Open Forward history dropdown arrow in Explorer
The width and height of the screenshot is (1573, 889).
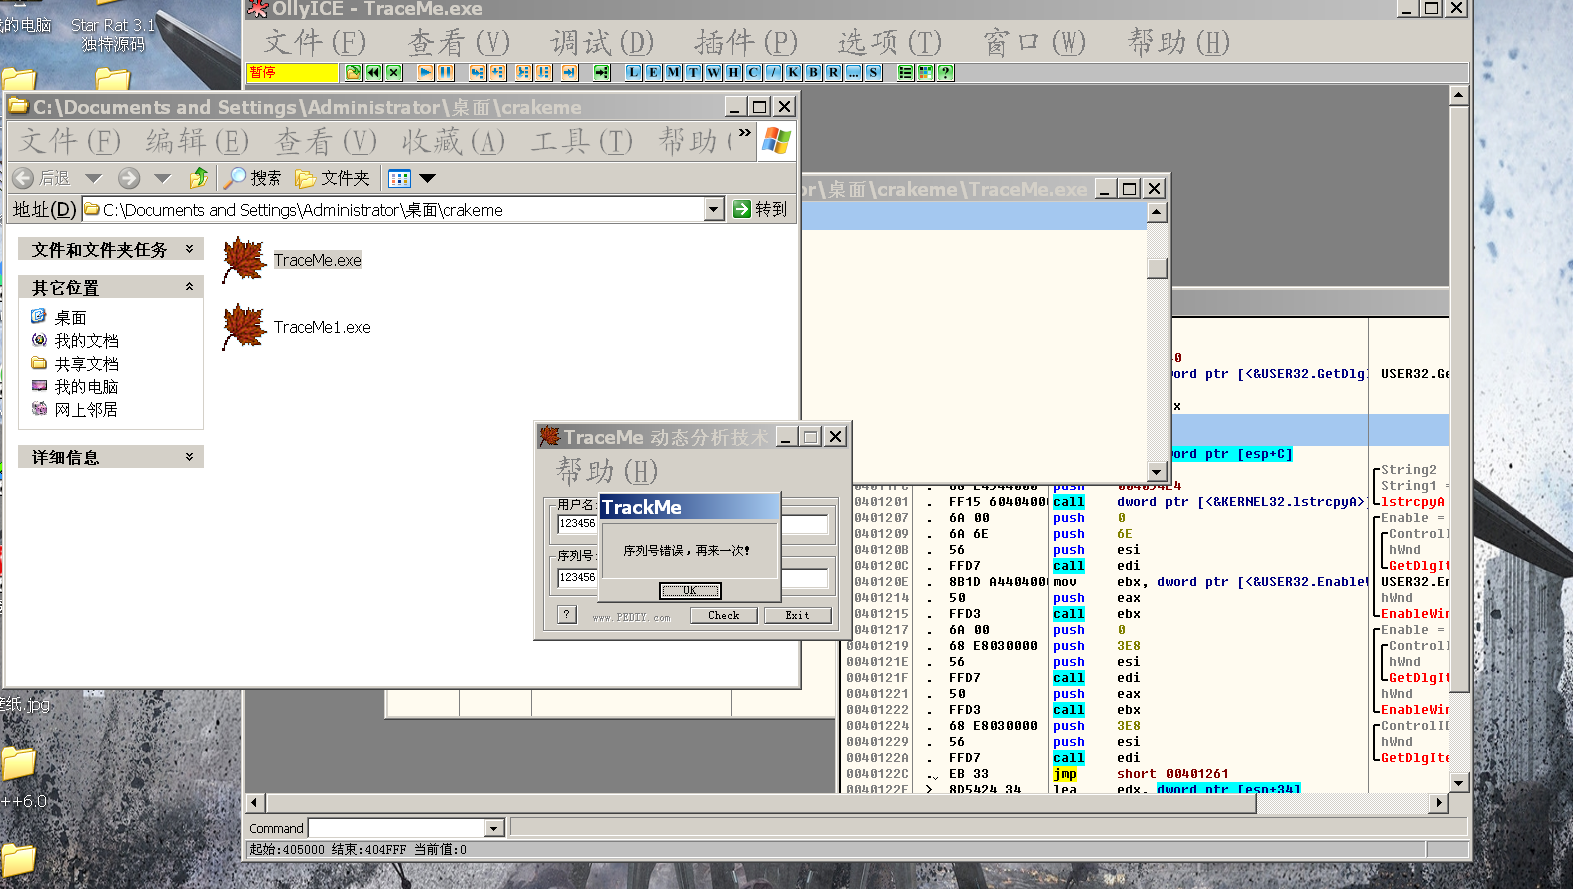[163, 178]
